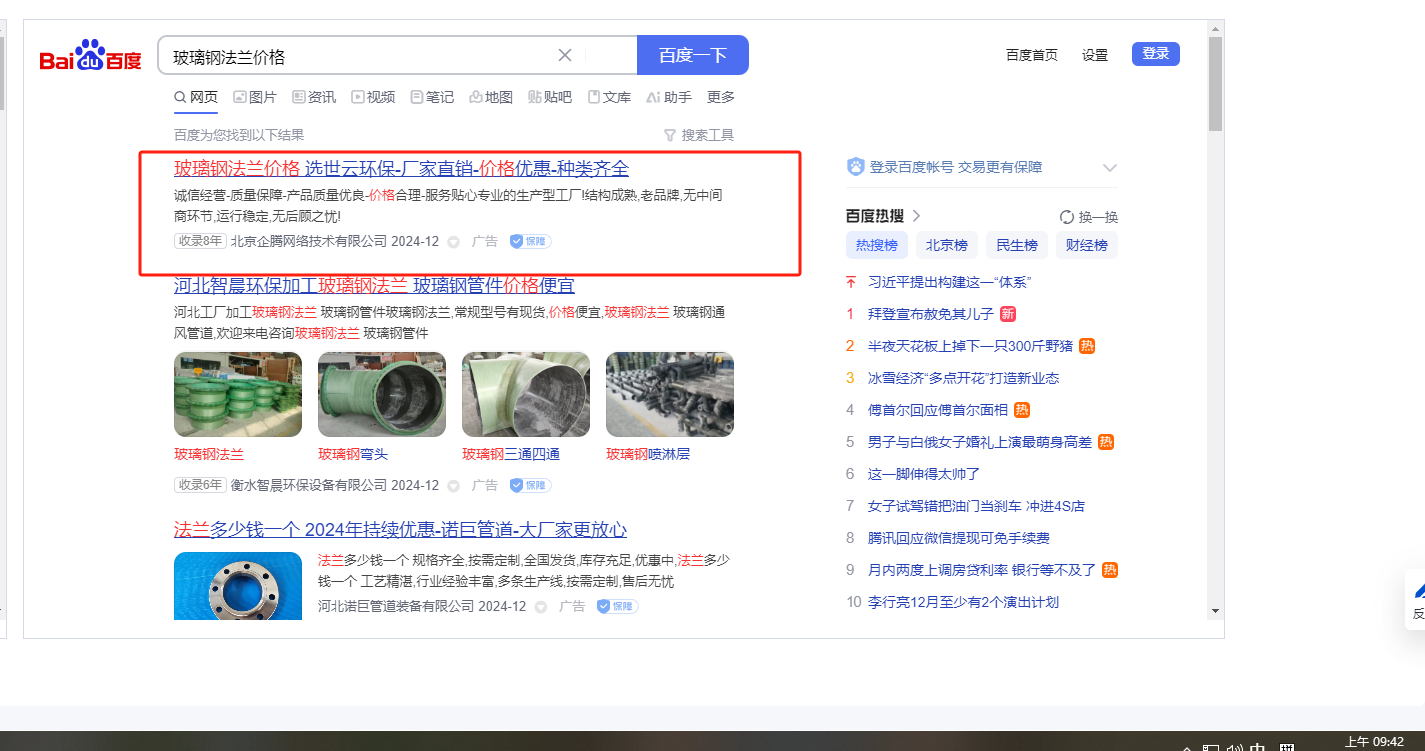Expand the 登录百度帐号 panel chevron
Image resolution: width=1425 pixels, height=751 pixels.
pos(1109,167)
